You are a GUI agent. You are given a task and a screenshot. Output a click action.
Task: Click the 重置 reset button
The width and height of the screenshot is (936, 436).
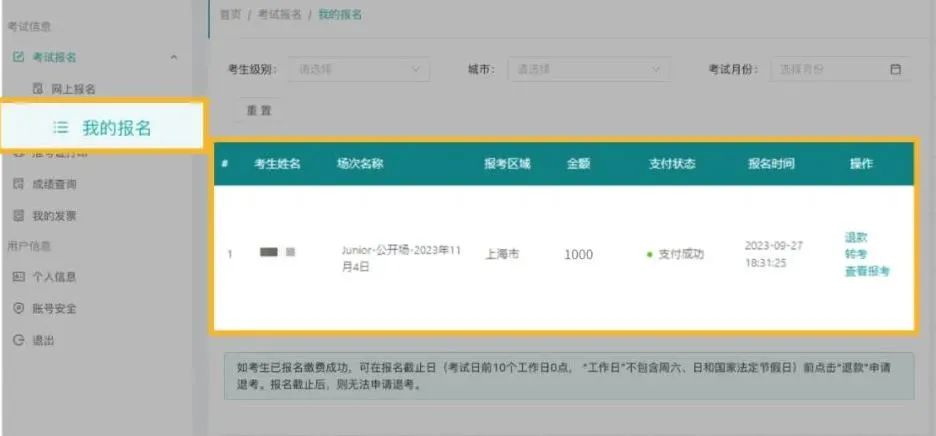(259, 110)
